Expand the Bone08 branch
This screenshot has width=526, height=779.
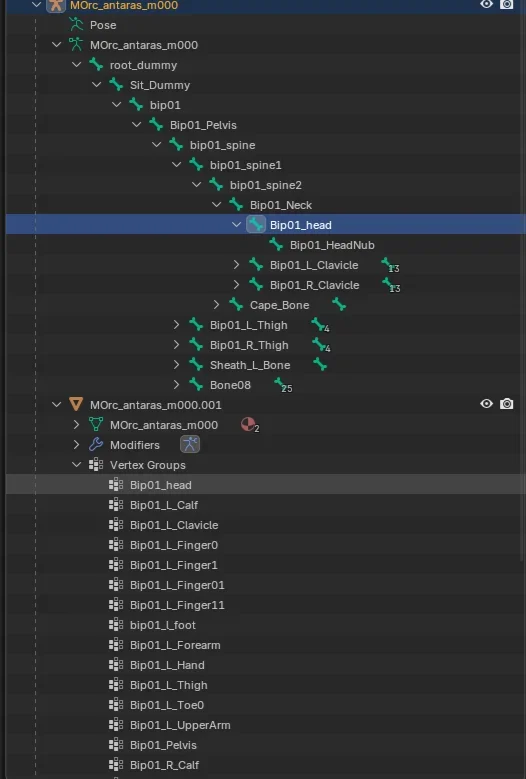tap(176, 385)
